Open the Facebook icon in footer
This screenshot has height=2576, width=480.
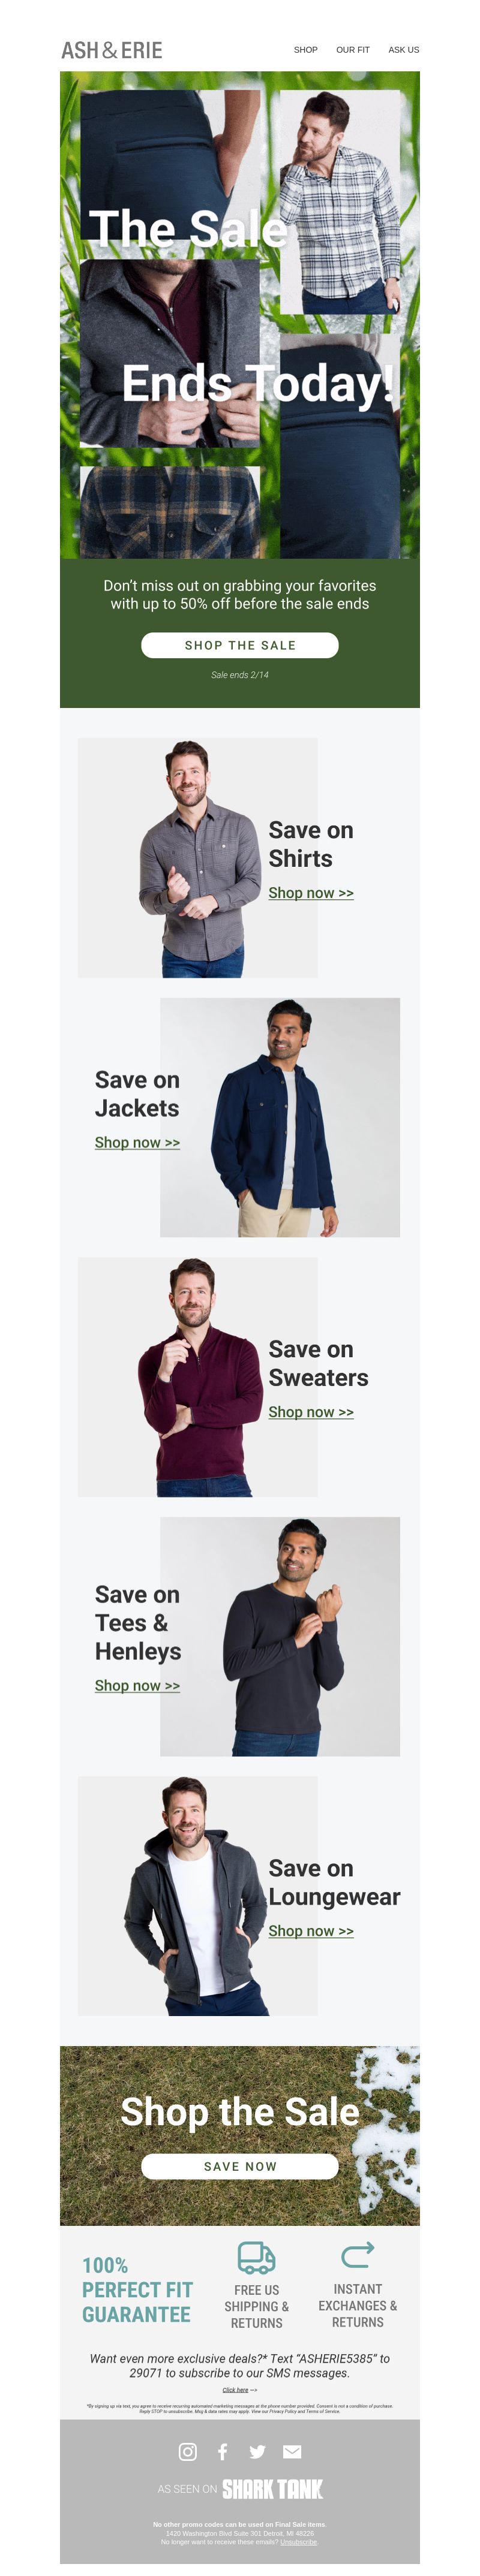click(x=222, y=2451)
